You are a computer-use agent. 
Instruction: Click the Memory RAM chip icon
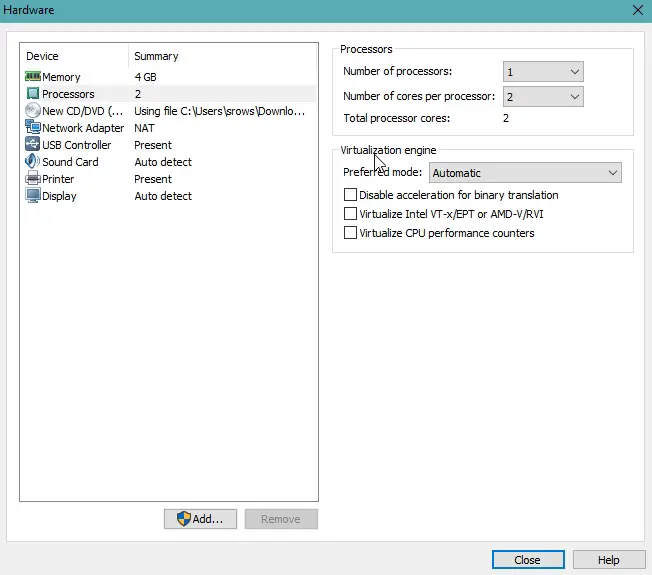[33, 77]
